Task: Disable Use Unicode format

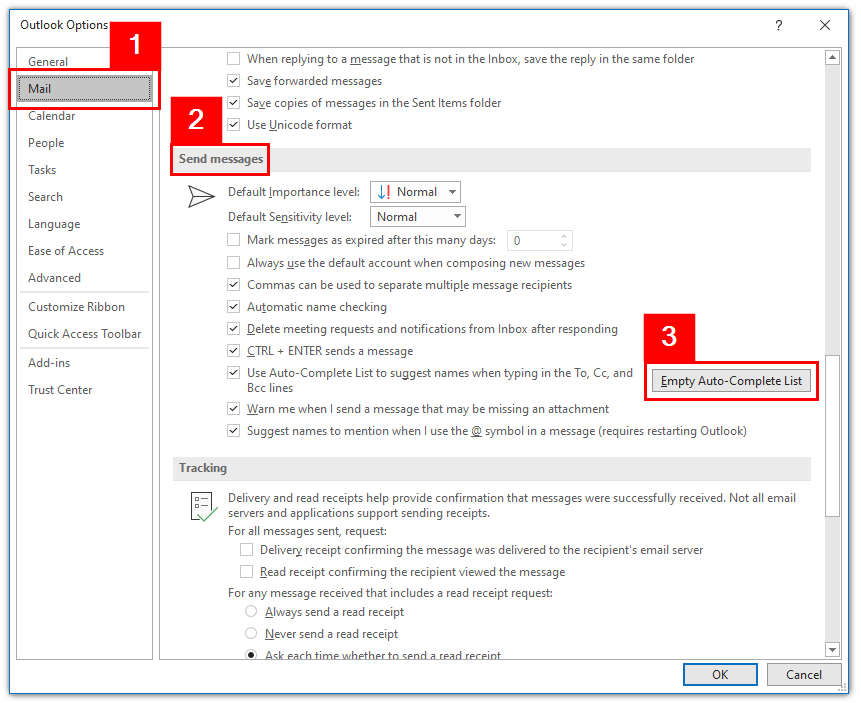Action: click(233, 125)
